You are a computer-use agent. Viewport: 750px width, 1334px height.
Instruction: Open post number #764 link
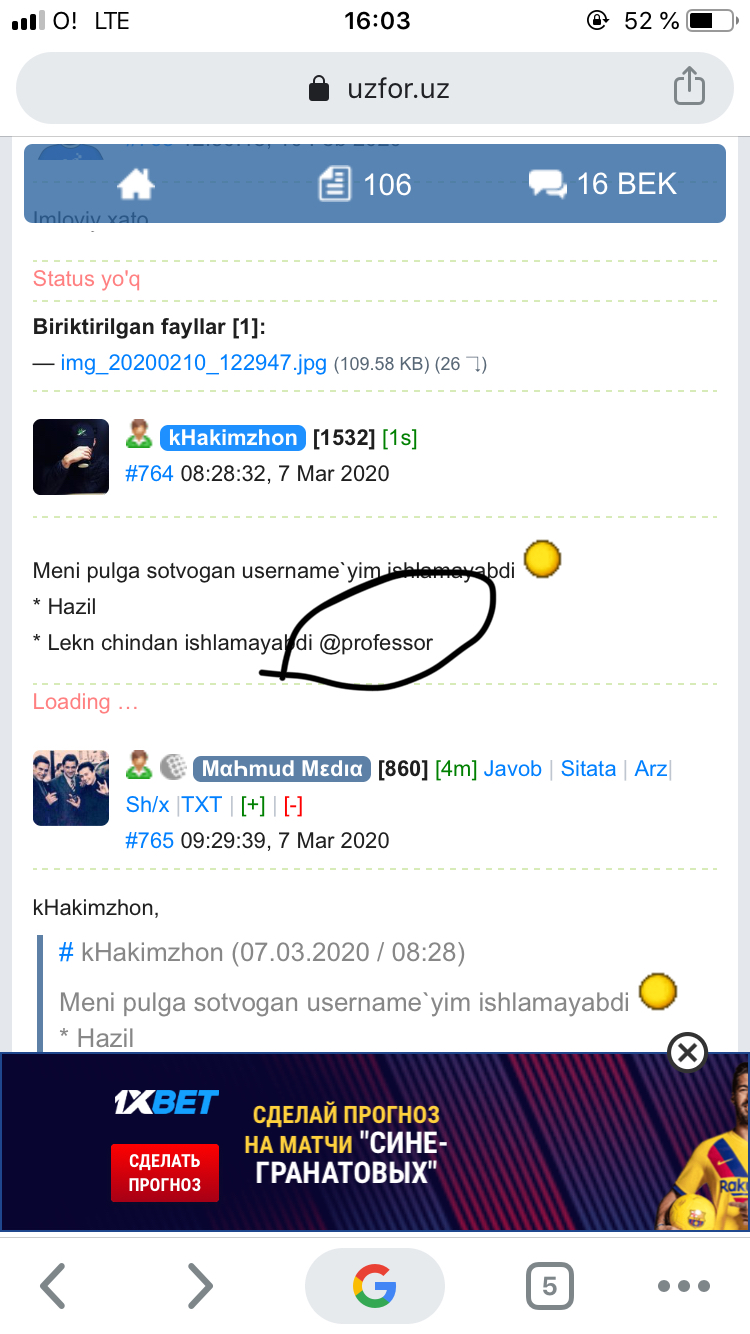click(x=149, y=473)
